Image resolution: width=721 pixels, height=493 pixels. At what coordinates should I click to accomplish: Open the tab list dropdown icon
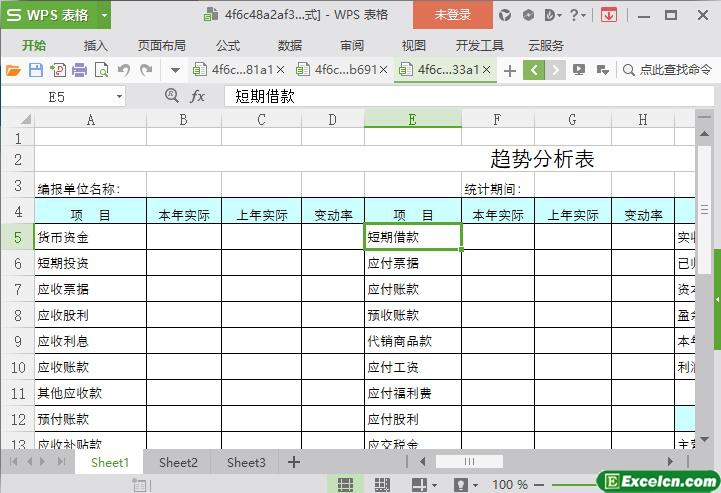602,70
